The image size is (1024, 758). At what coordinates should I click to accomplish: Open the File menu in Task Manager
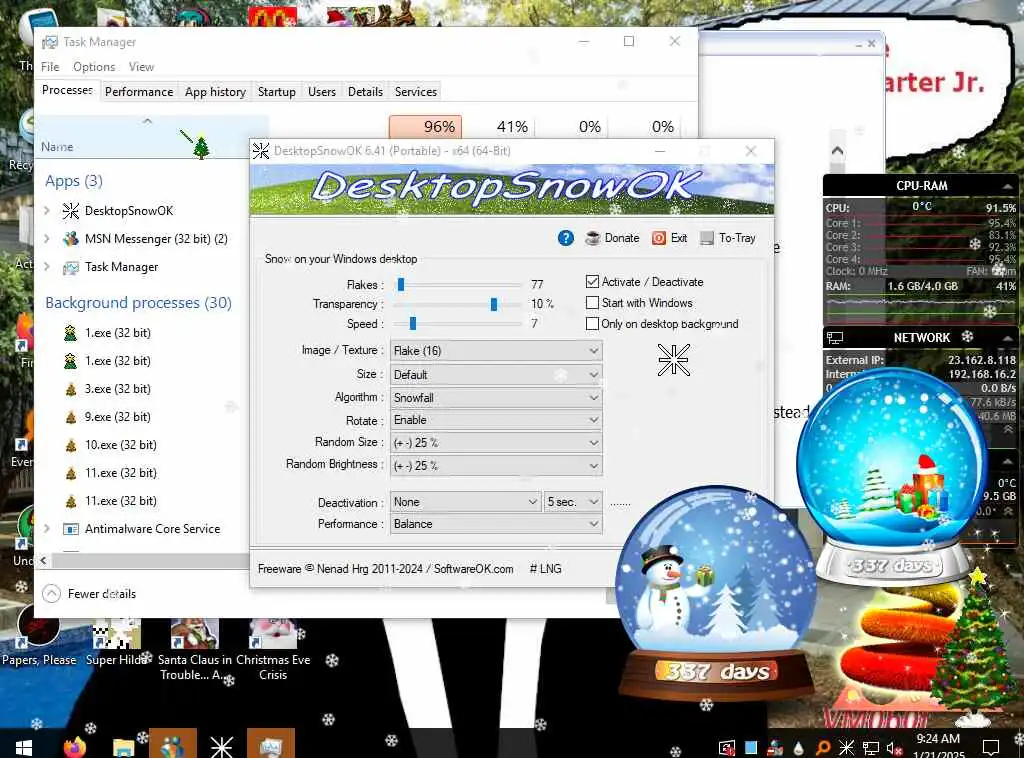tap(50, 67)
